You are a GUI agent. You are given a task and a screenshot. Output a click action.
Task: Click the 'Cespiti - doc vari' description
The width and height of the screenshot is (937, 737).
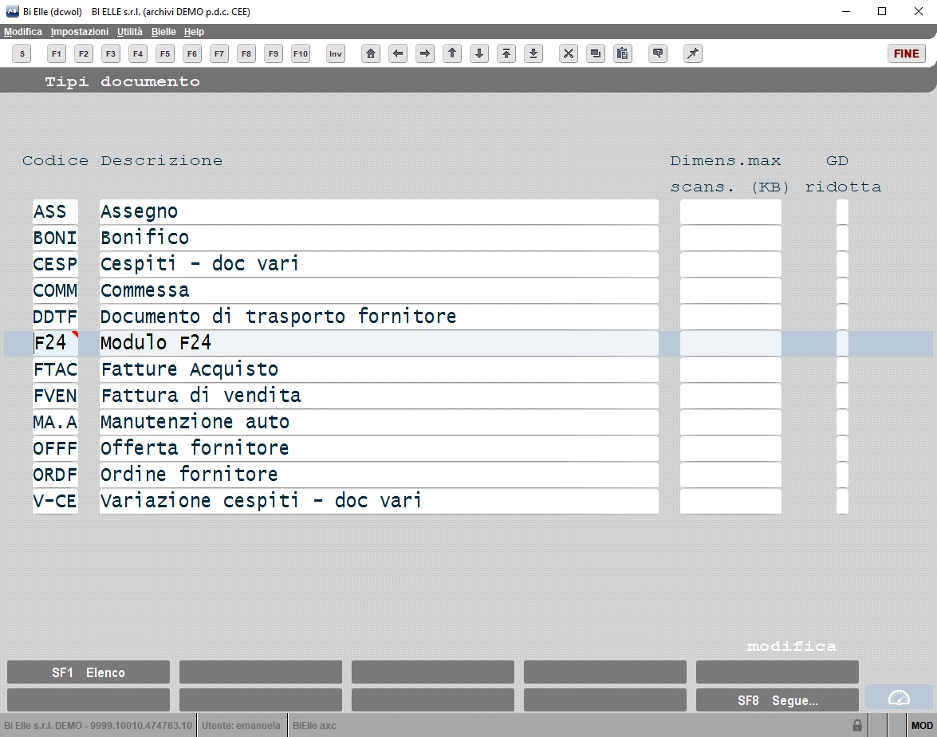[x=379, y=264]
